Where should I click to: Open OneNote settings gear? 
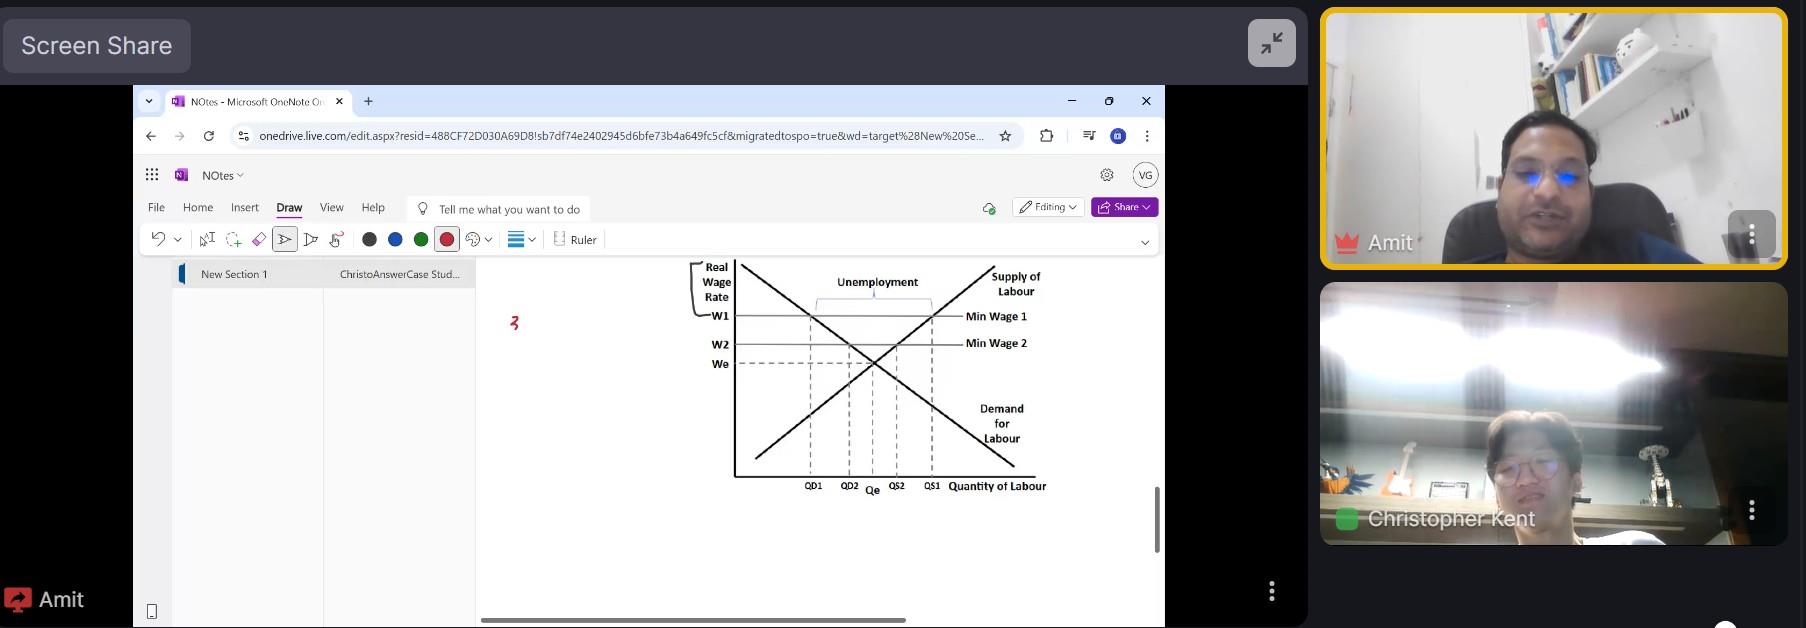coord(1107,175)
